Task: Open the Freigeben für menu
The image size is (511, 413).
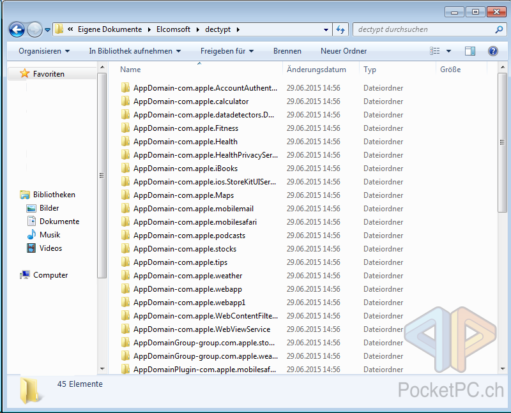Action: pos(227,51)
